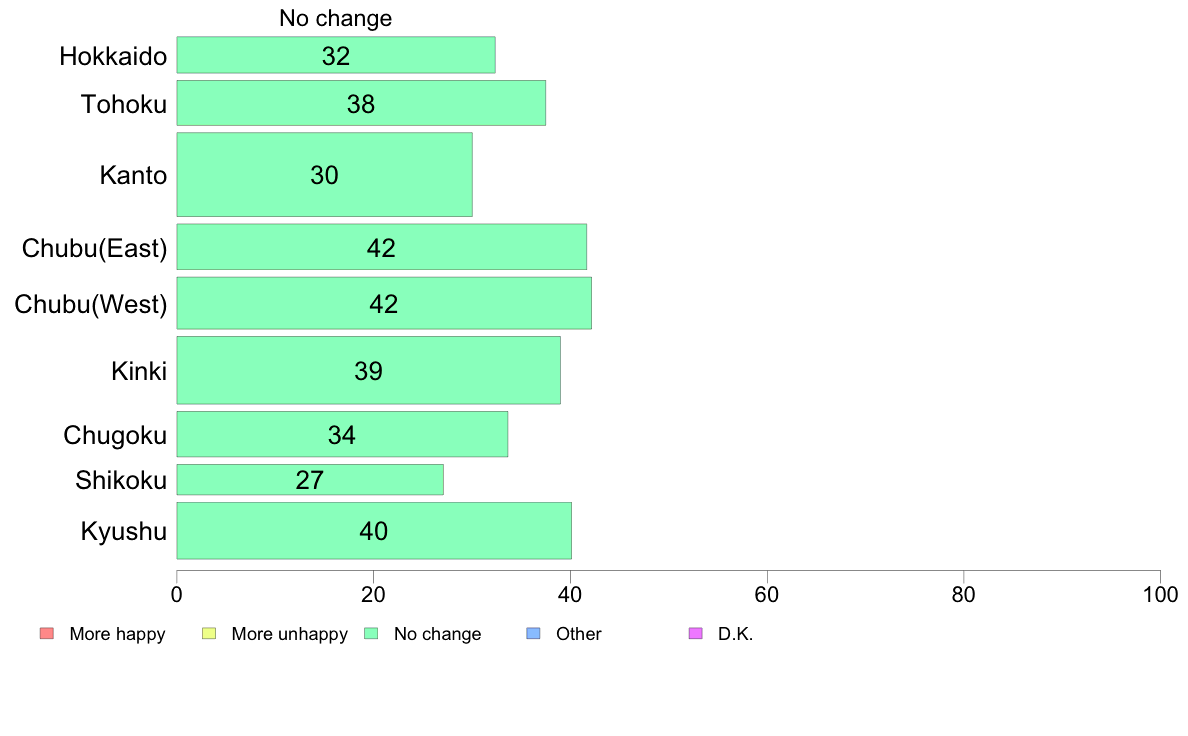
Task: Click the Chubu(West) bar
Action: [x=384, y=303]
